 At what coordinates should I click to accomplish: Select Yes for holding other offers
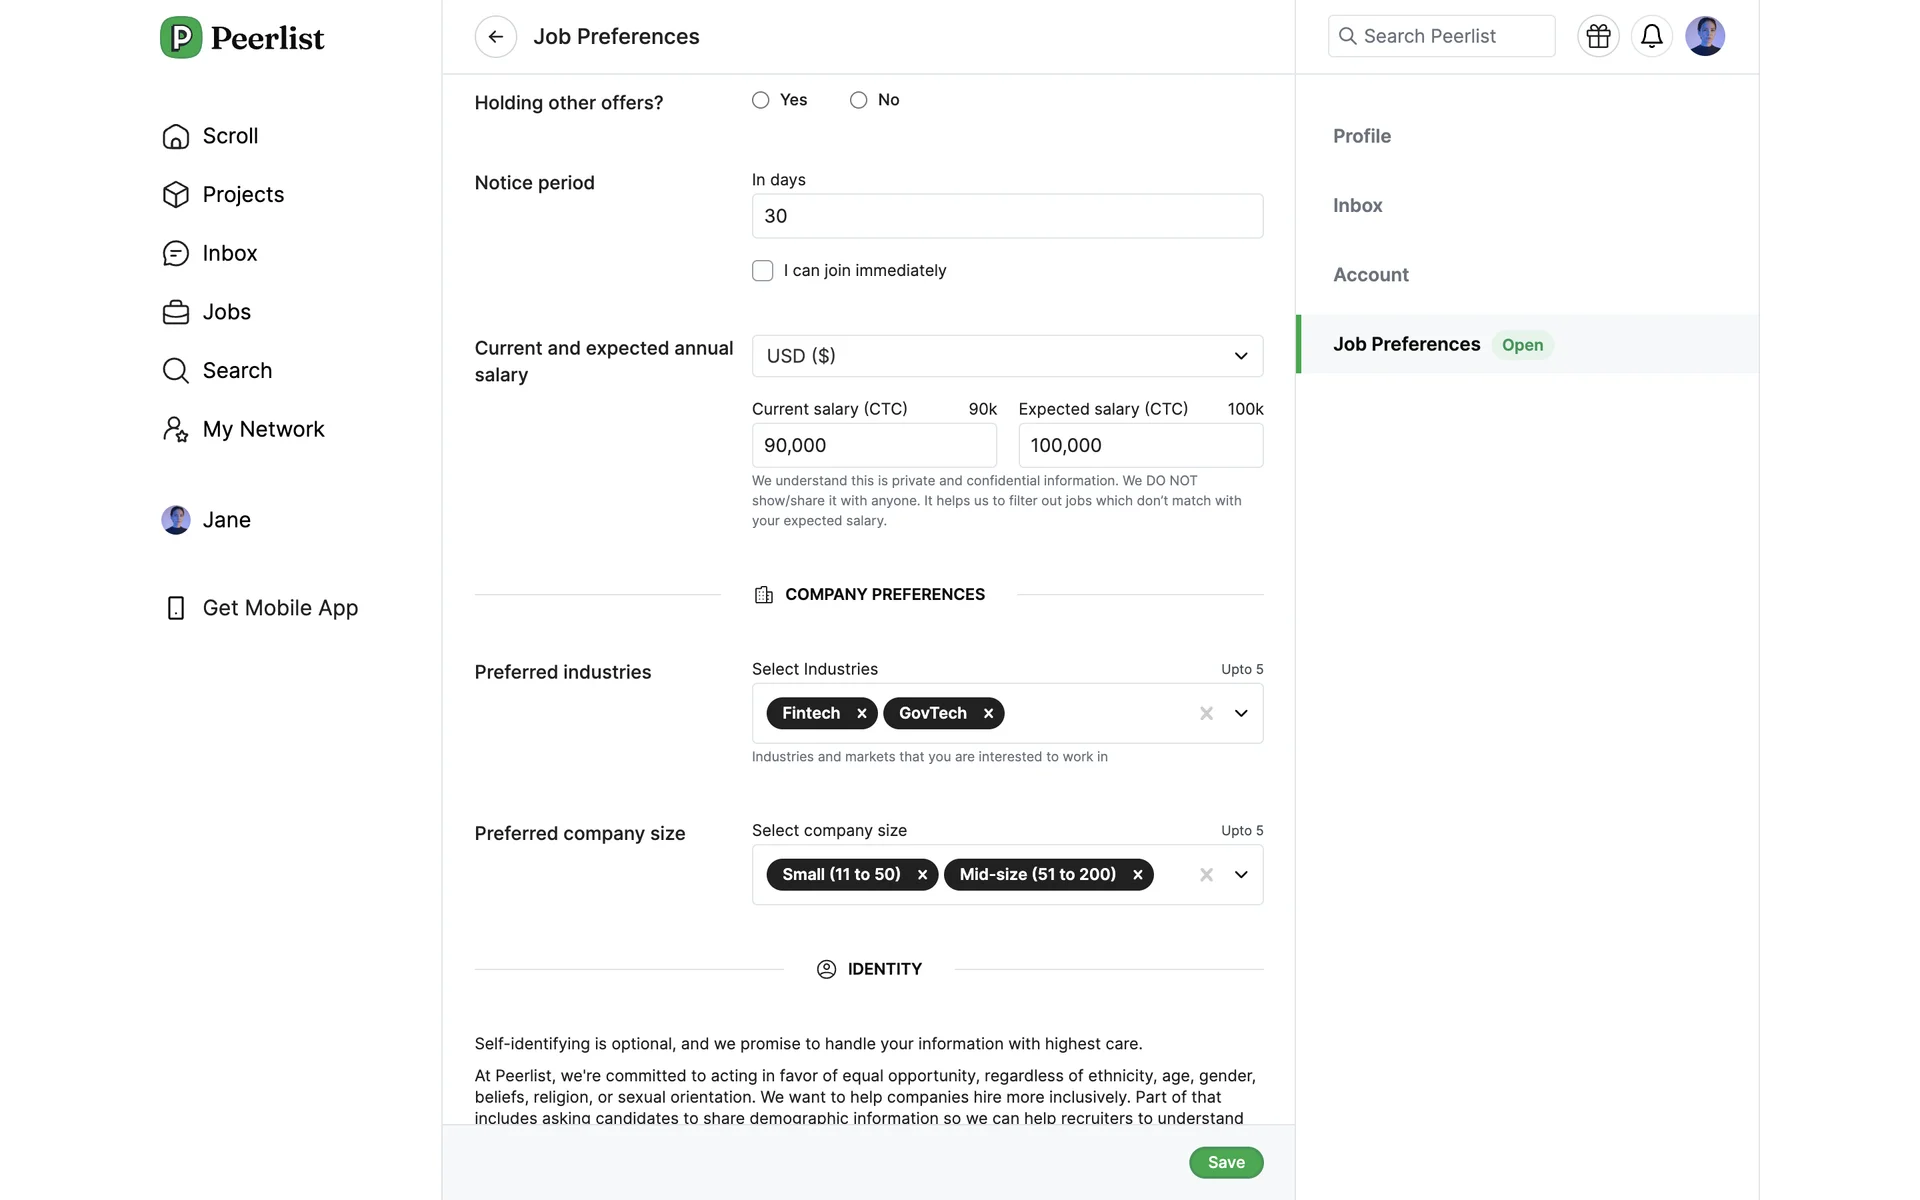click(761, 100)
